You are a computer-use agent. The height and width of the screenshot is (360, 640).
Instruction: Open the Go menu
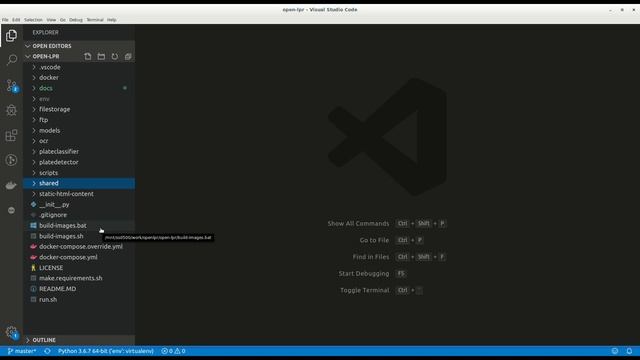click(62, 20)
